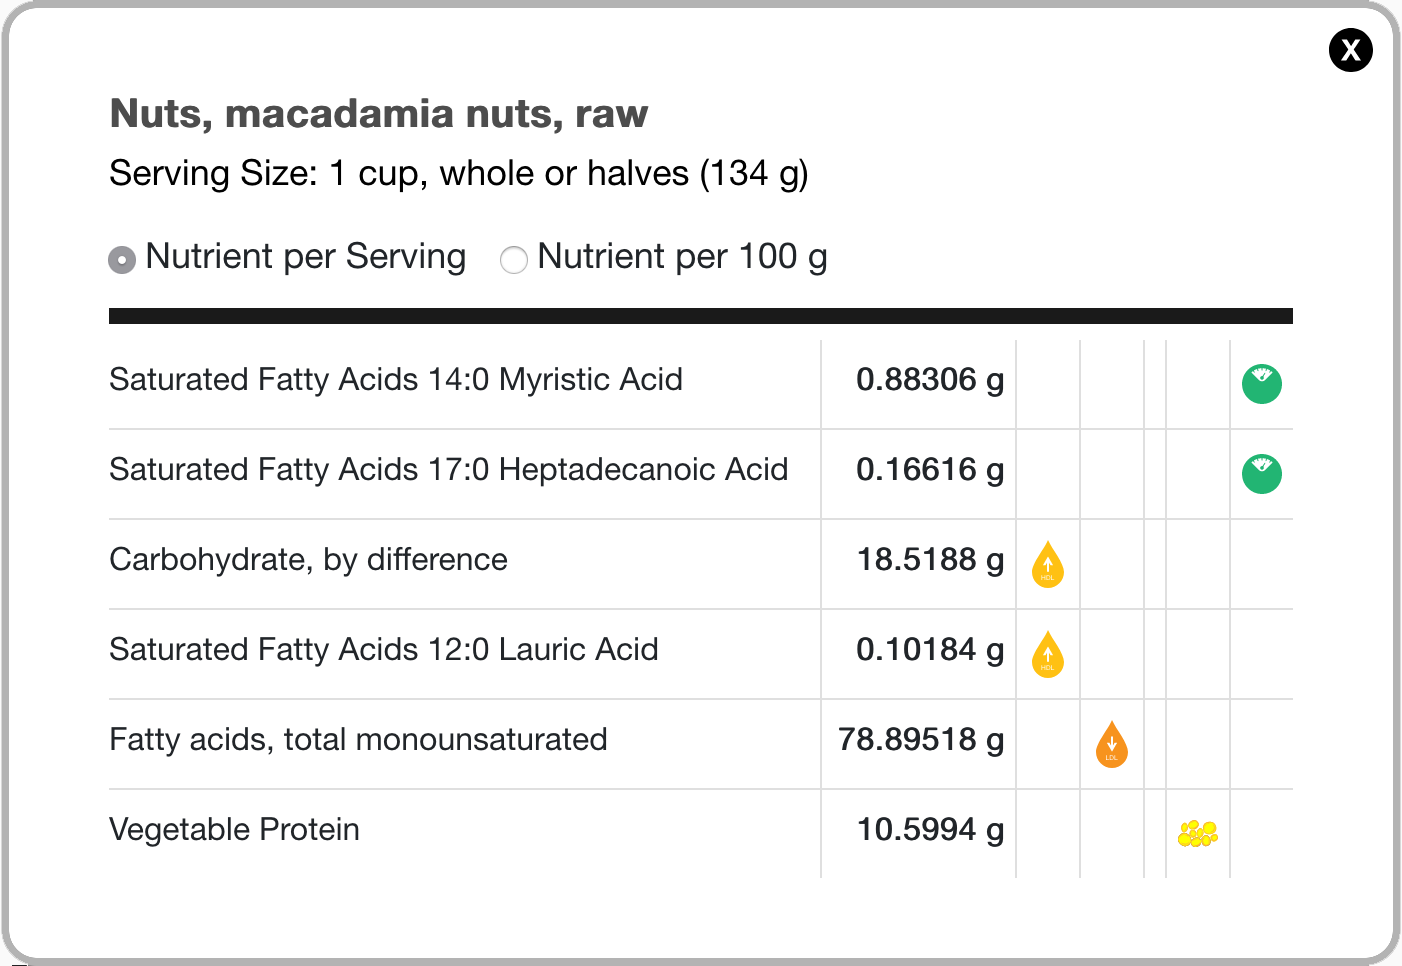
Task: Click the green gauge icon beside Myristic Acid
Action: click(x=1262, y=384)
